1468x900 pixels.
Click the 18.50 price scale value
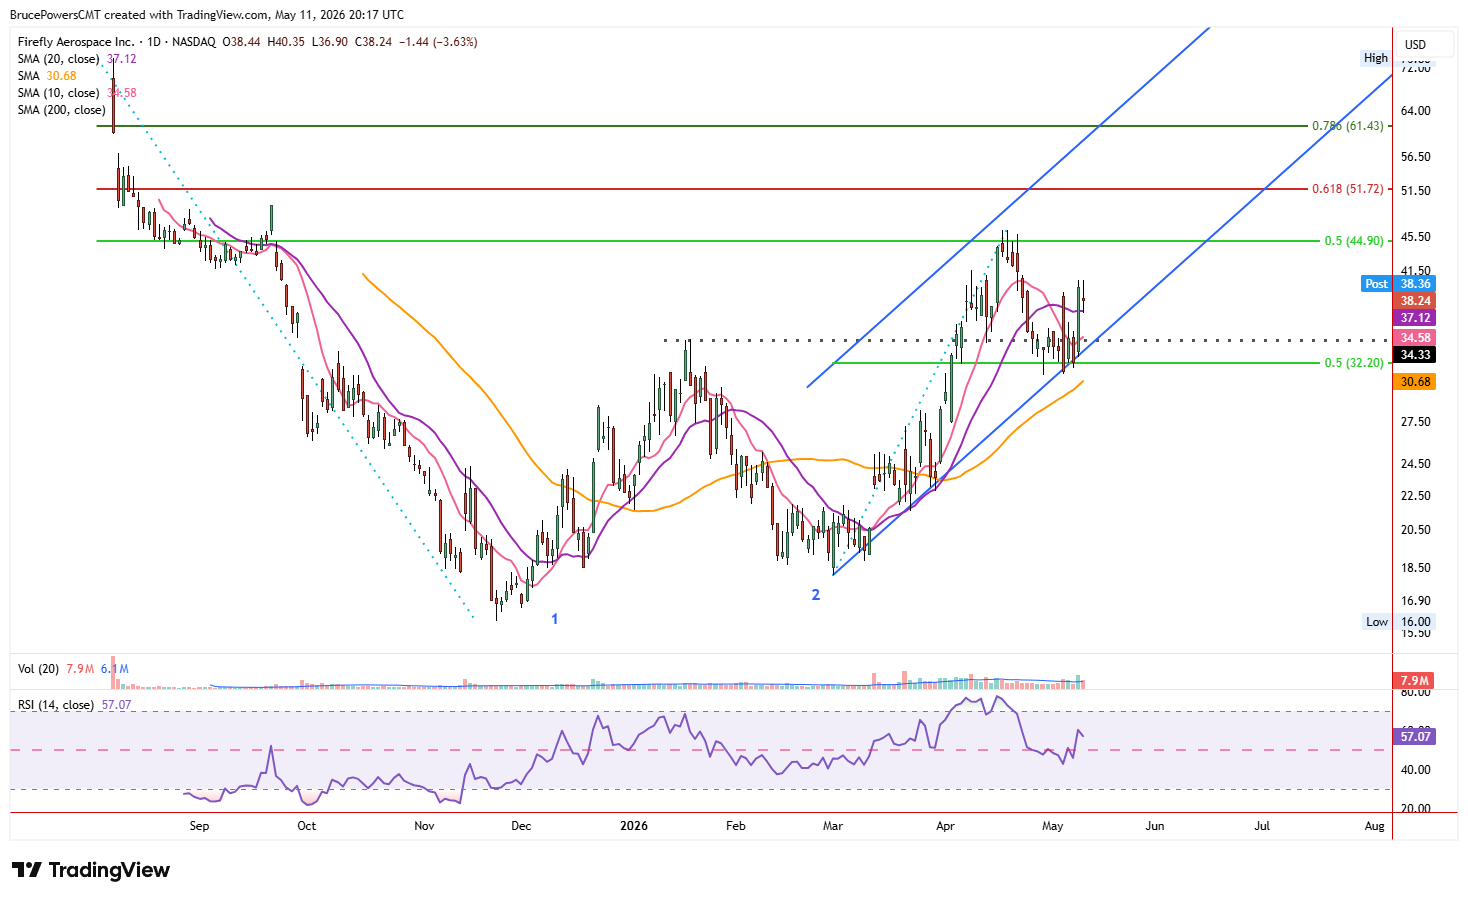coord(1416,568)
